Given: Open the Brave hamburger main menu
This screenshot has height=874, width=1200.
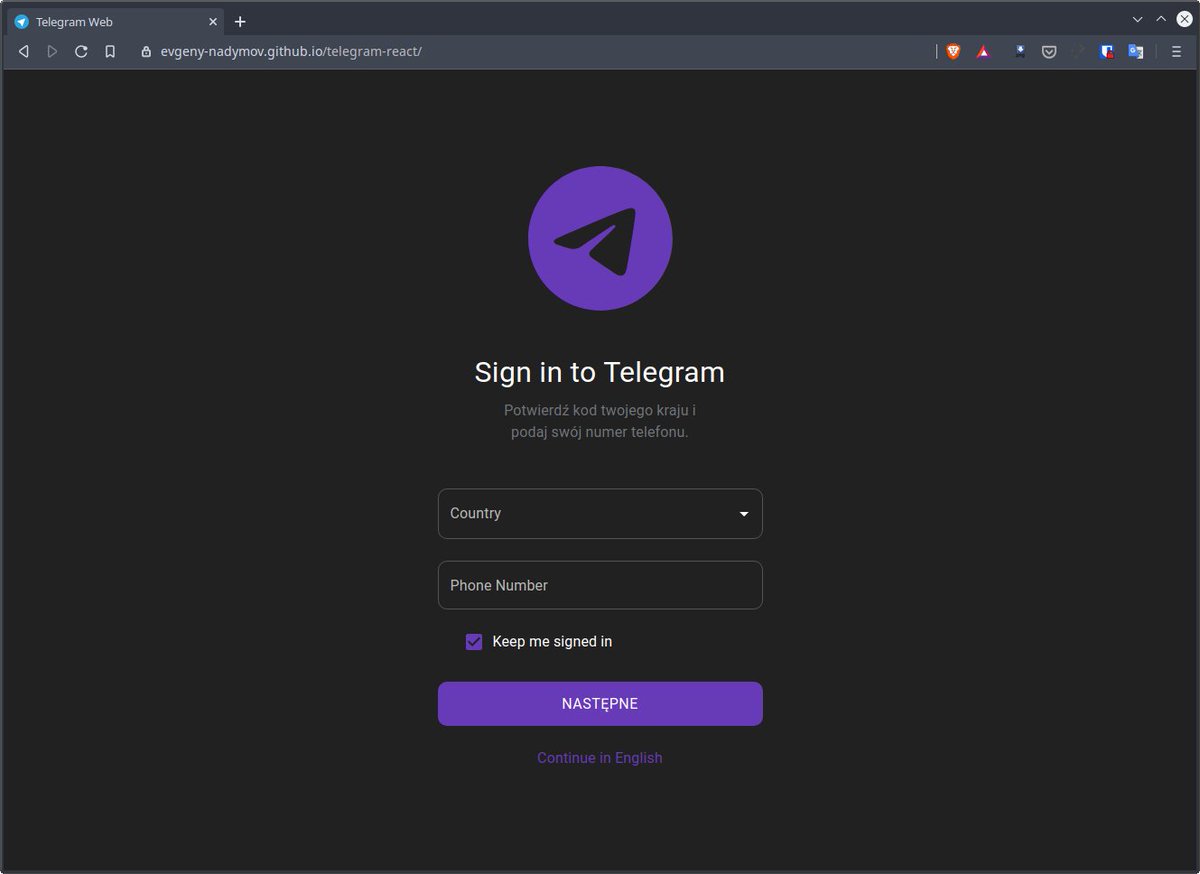Looking at the screenshot, I should pos(1176,51).
